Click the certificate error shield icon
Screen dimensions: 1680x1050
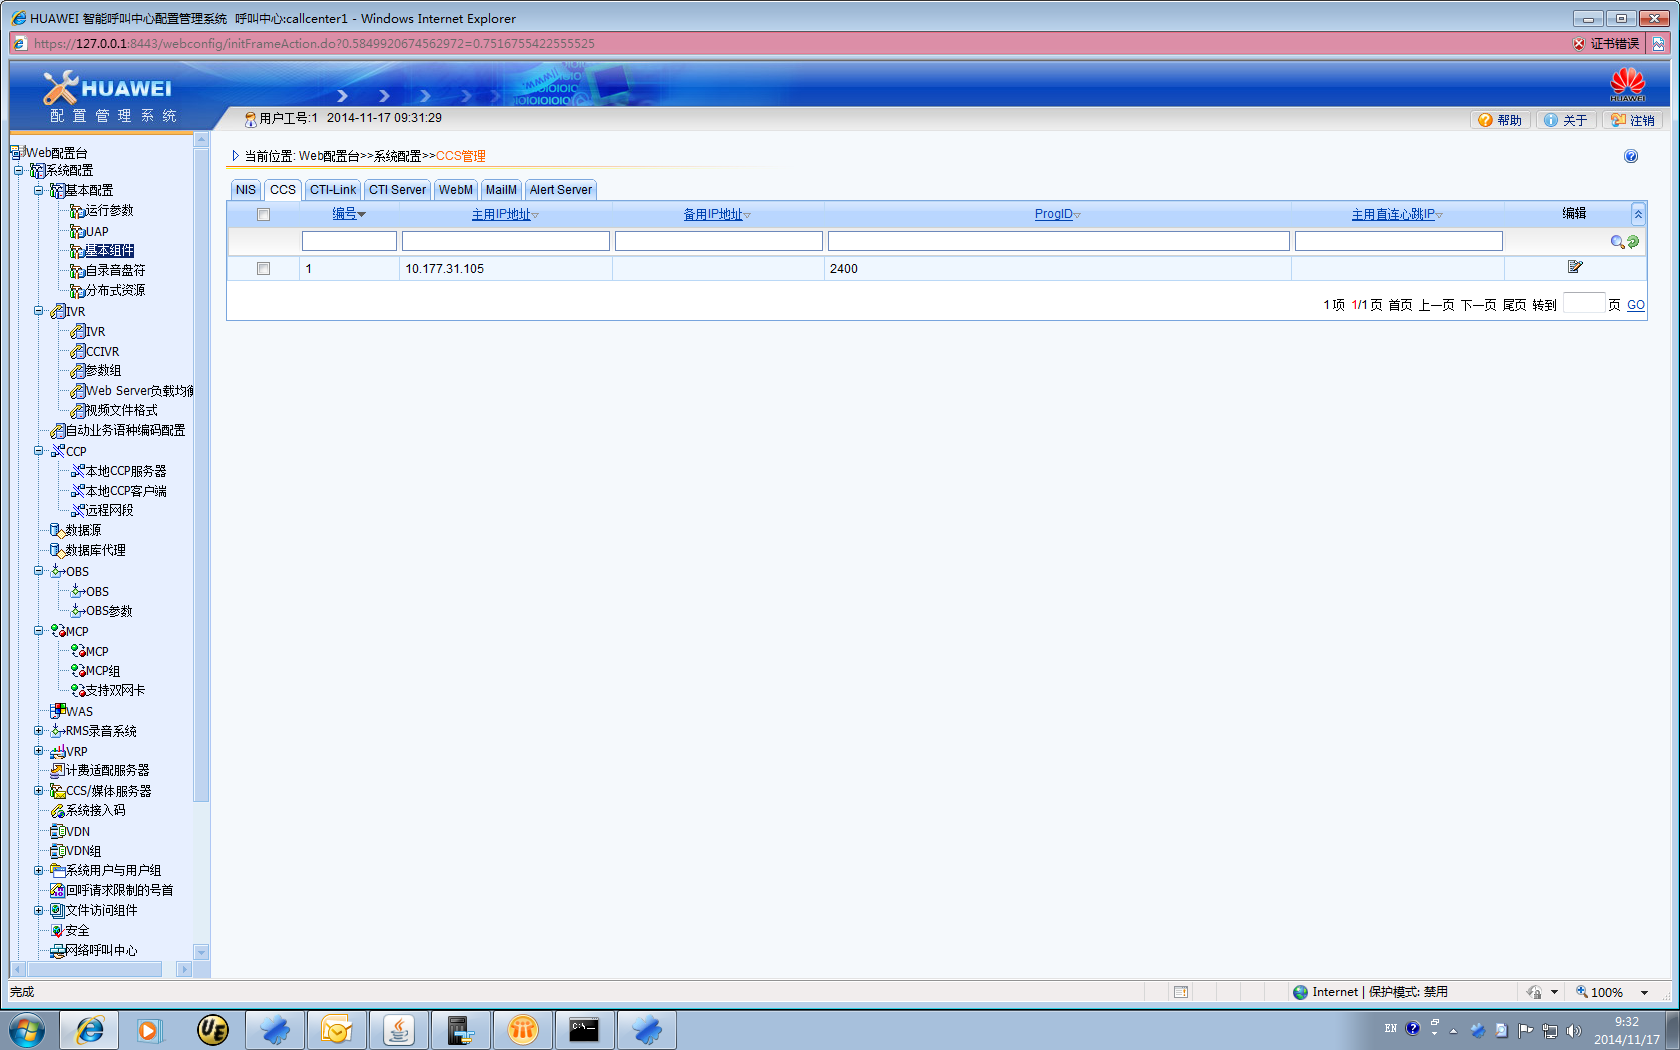[1579, 44]
